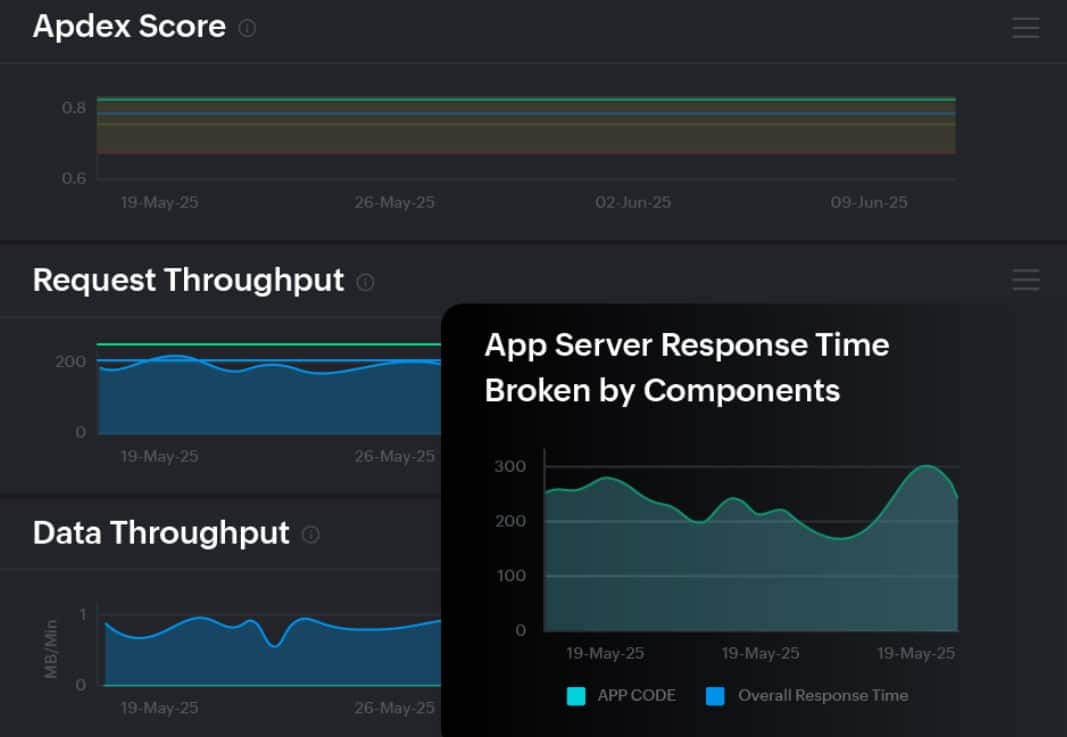This screenshot has height=737, width=1067.
Task: Click 26-May-25 label under Request Throughput
Action: coord(394,456)
